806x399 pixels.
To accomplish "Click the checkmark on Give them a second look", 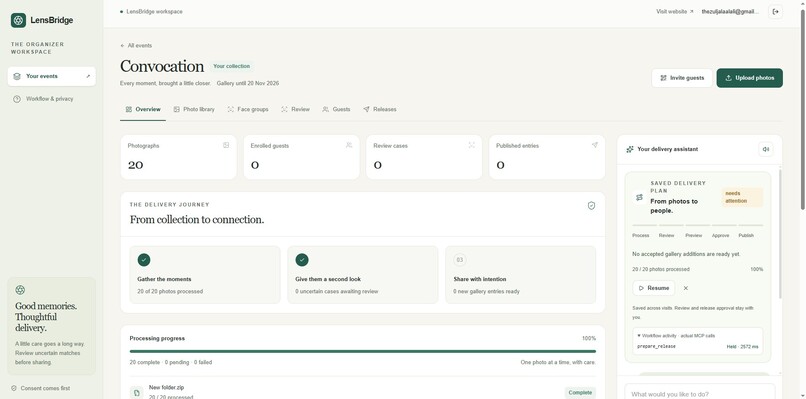I will [x=302, y=260].
